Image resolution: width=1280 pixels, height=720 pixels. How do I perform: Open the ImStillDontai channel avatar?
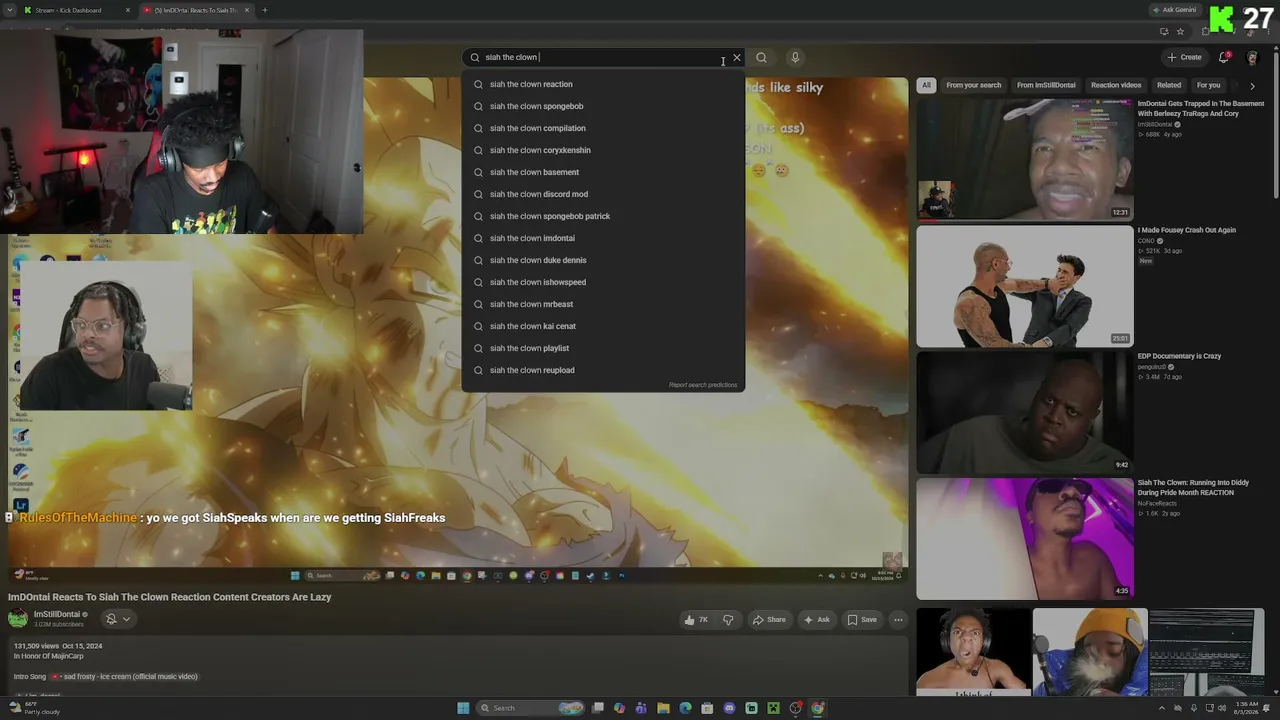tap(18, 618)
